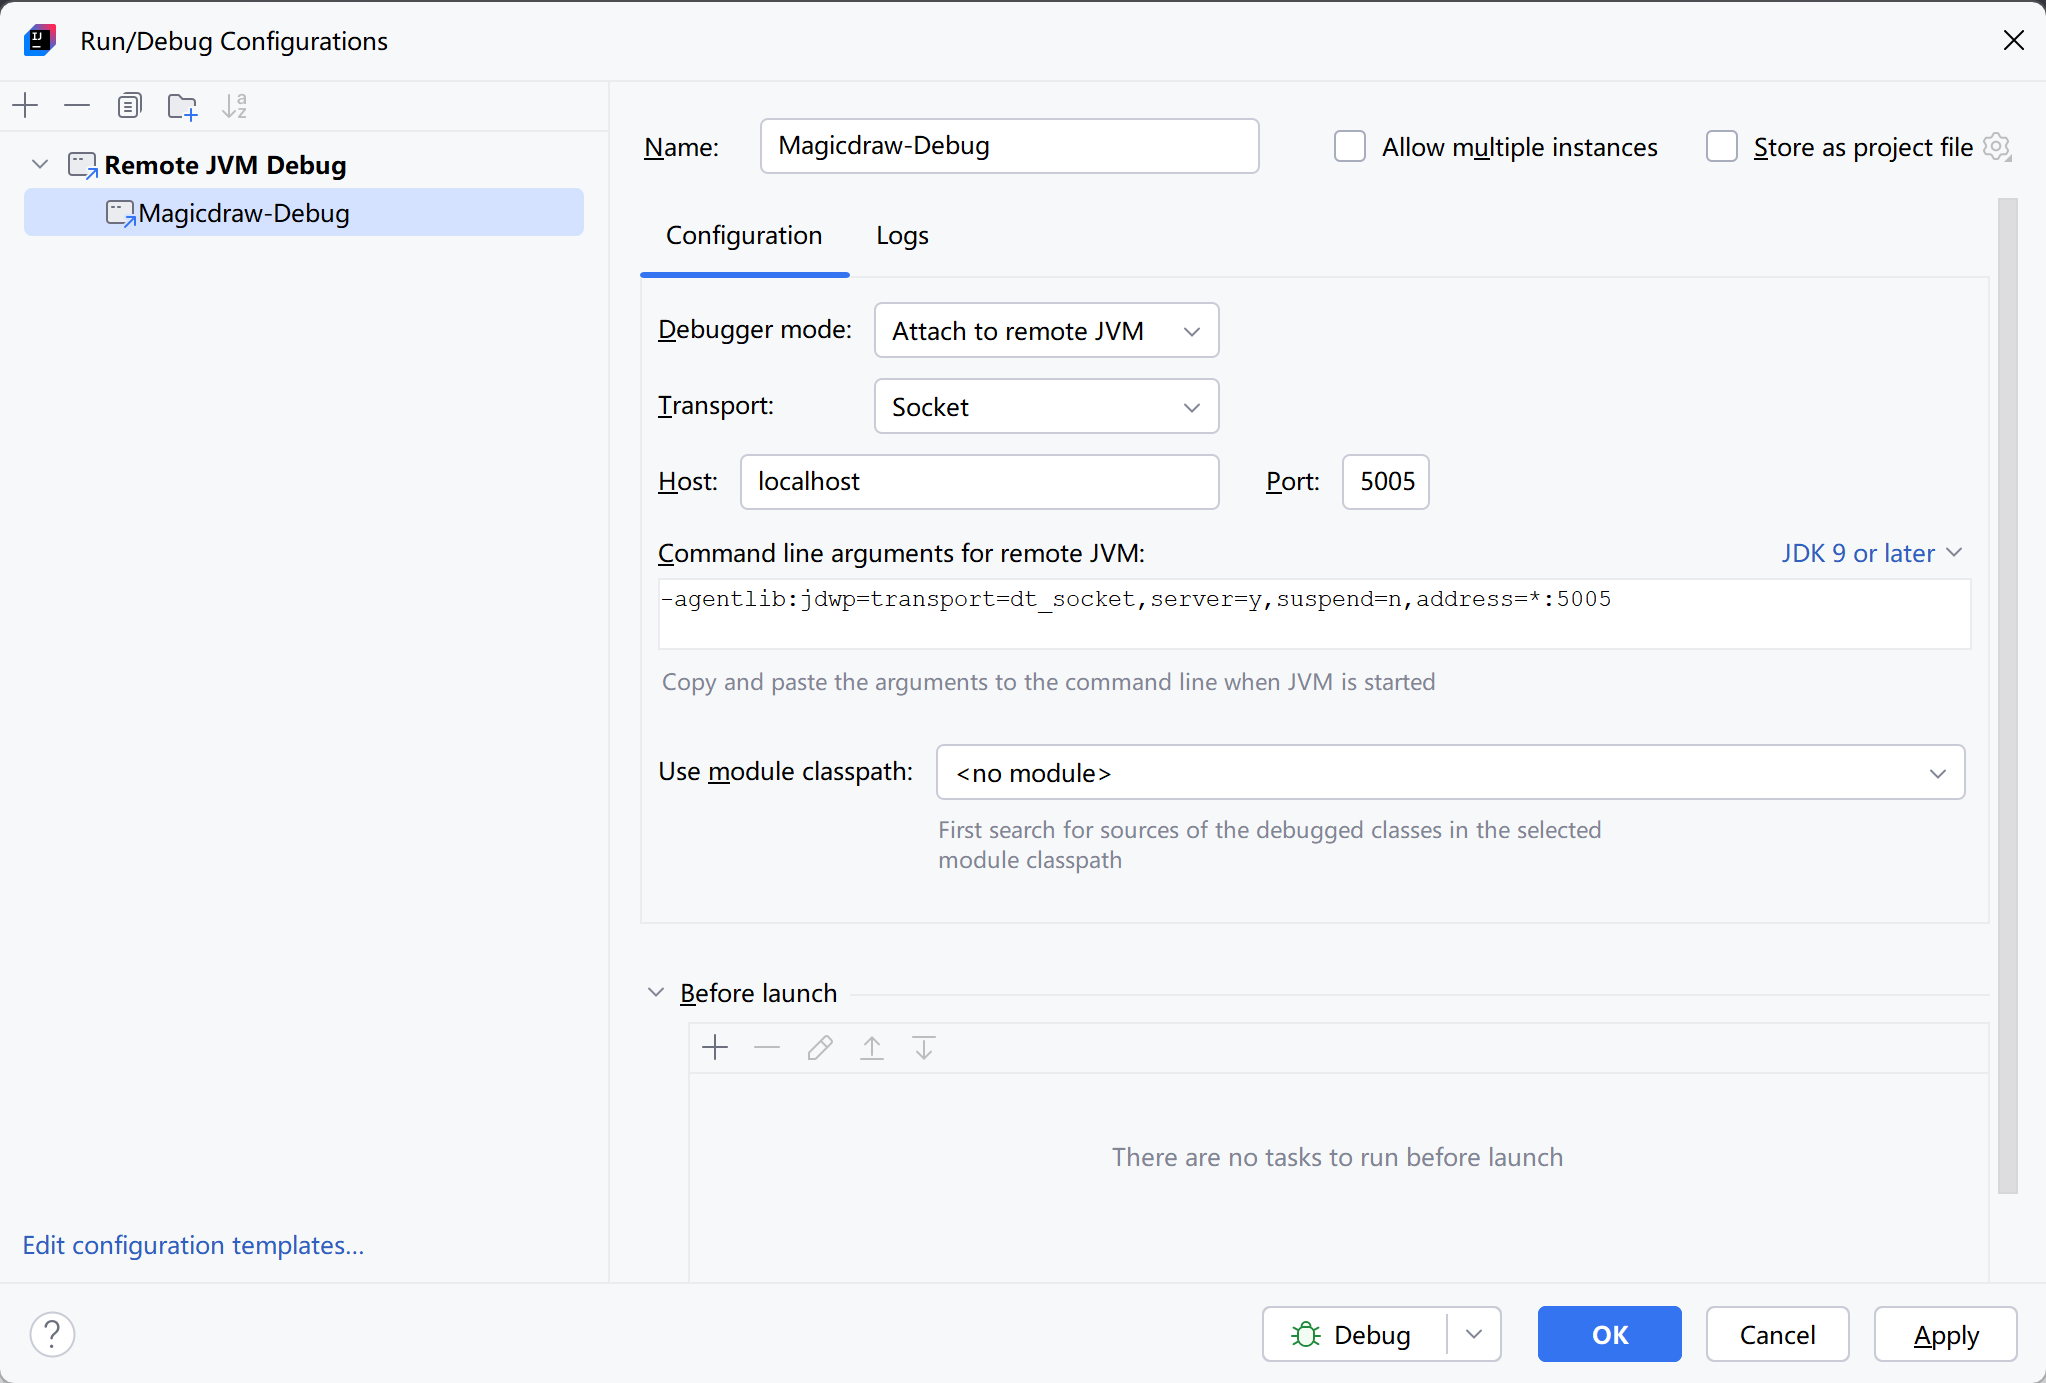Click the Remove Configuration minus icon
Image resolution: width=2046 pixels, height=1383 pixels.
click(x=77, y=105)
